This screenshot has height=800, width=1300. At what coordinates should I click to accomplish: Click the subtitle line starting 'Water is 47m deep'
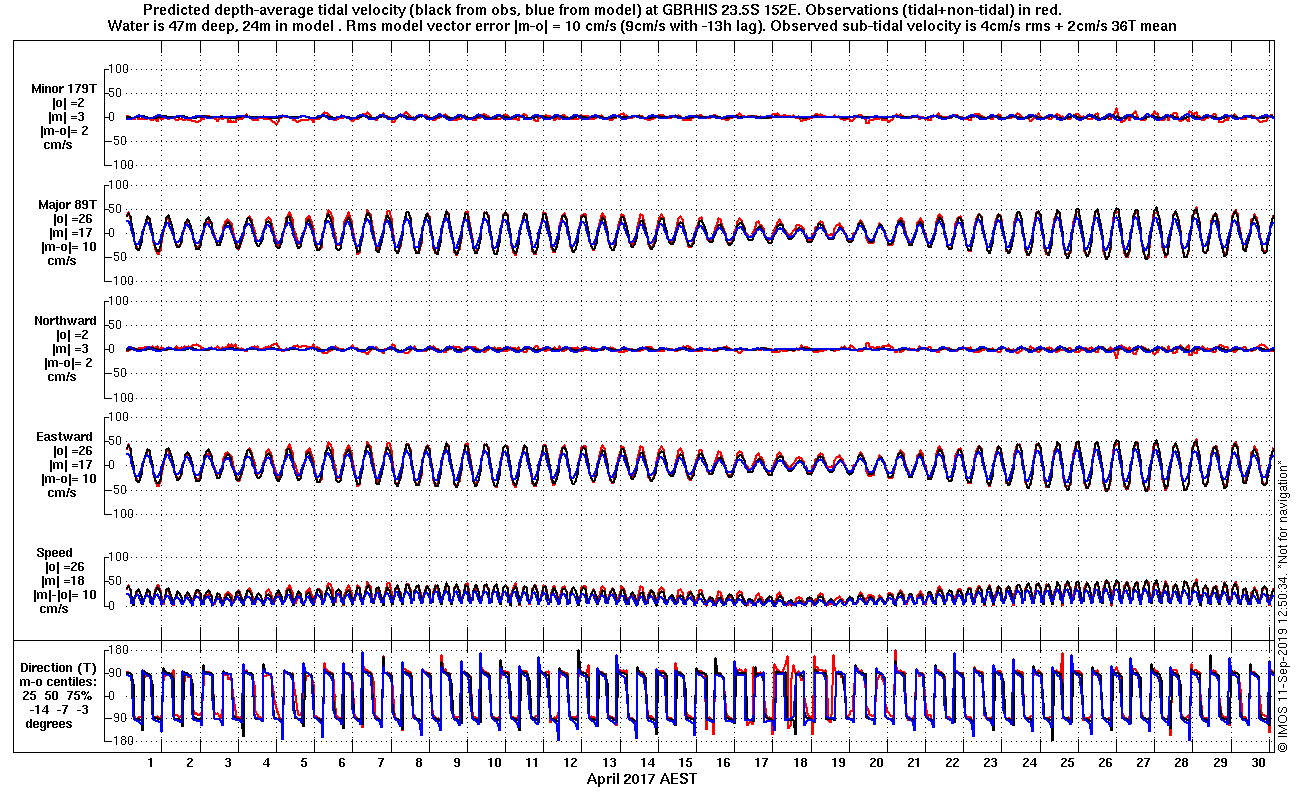(x=641, y=25)
